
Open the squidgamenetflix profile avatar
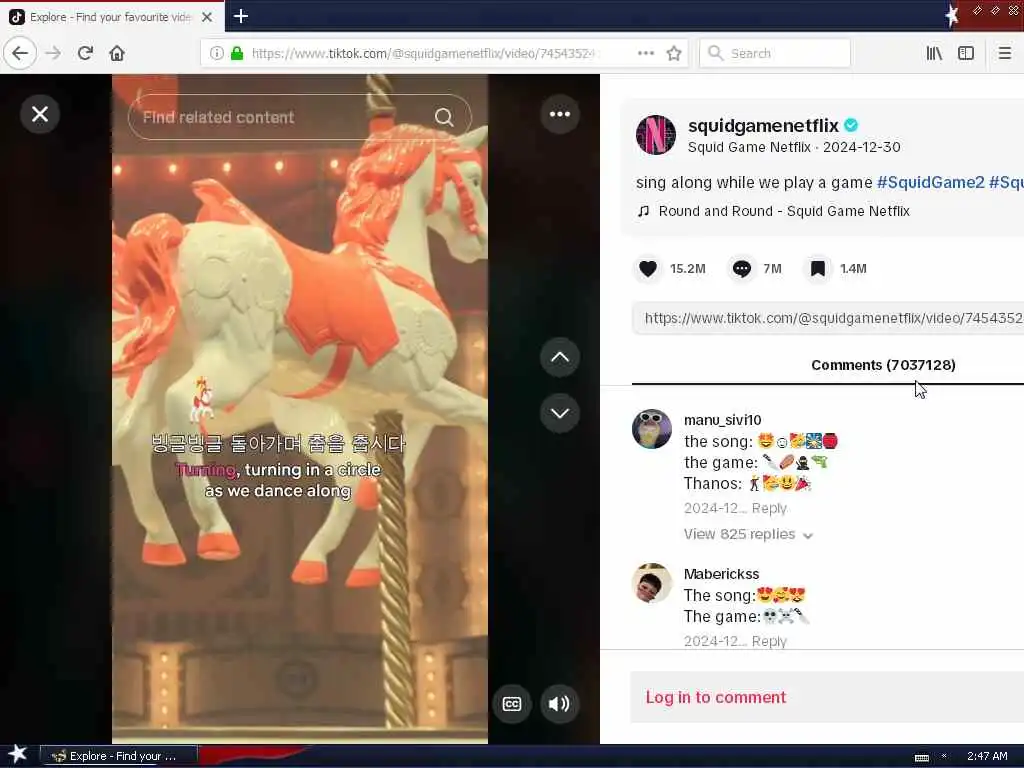pos(656,135)
